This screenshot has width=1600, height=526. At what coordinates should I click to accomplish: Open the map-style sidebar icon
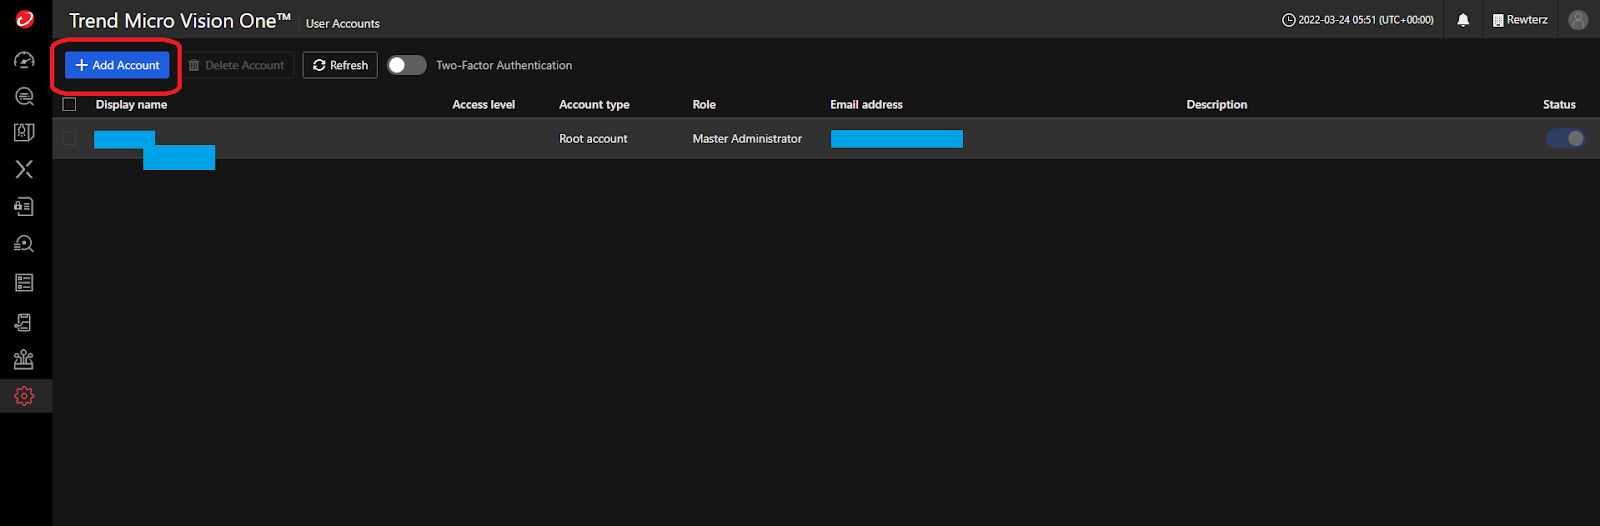click(25, 132)
